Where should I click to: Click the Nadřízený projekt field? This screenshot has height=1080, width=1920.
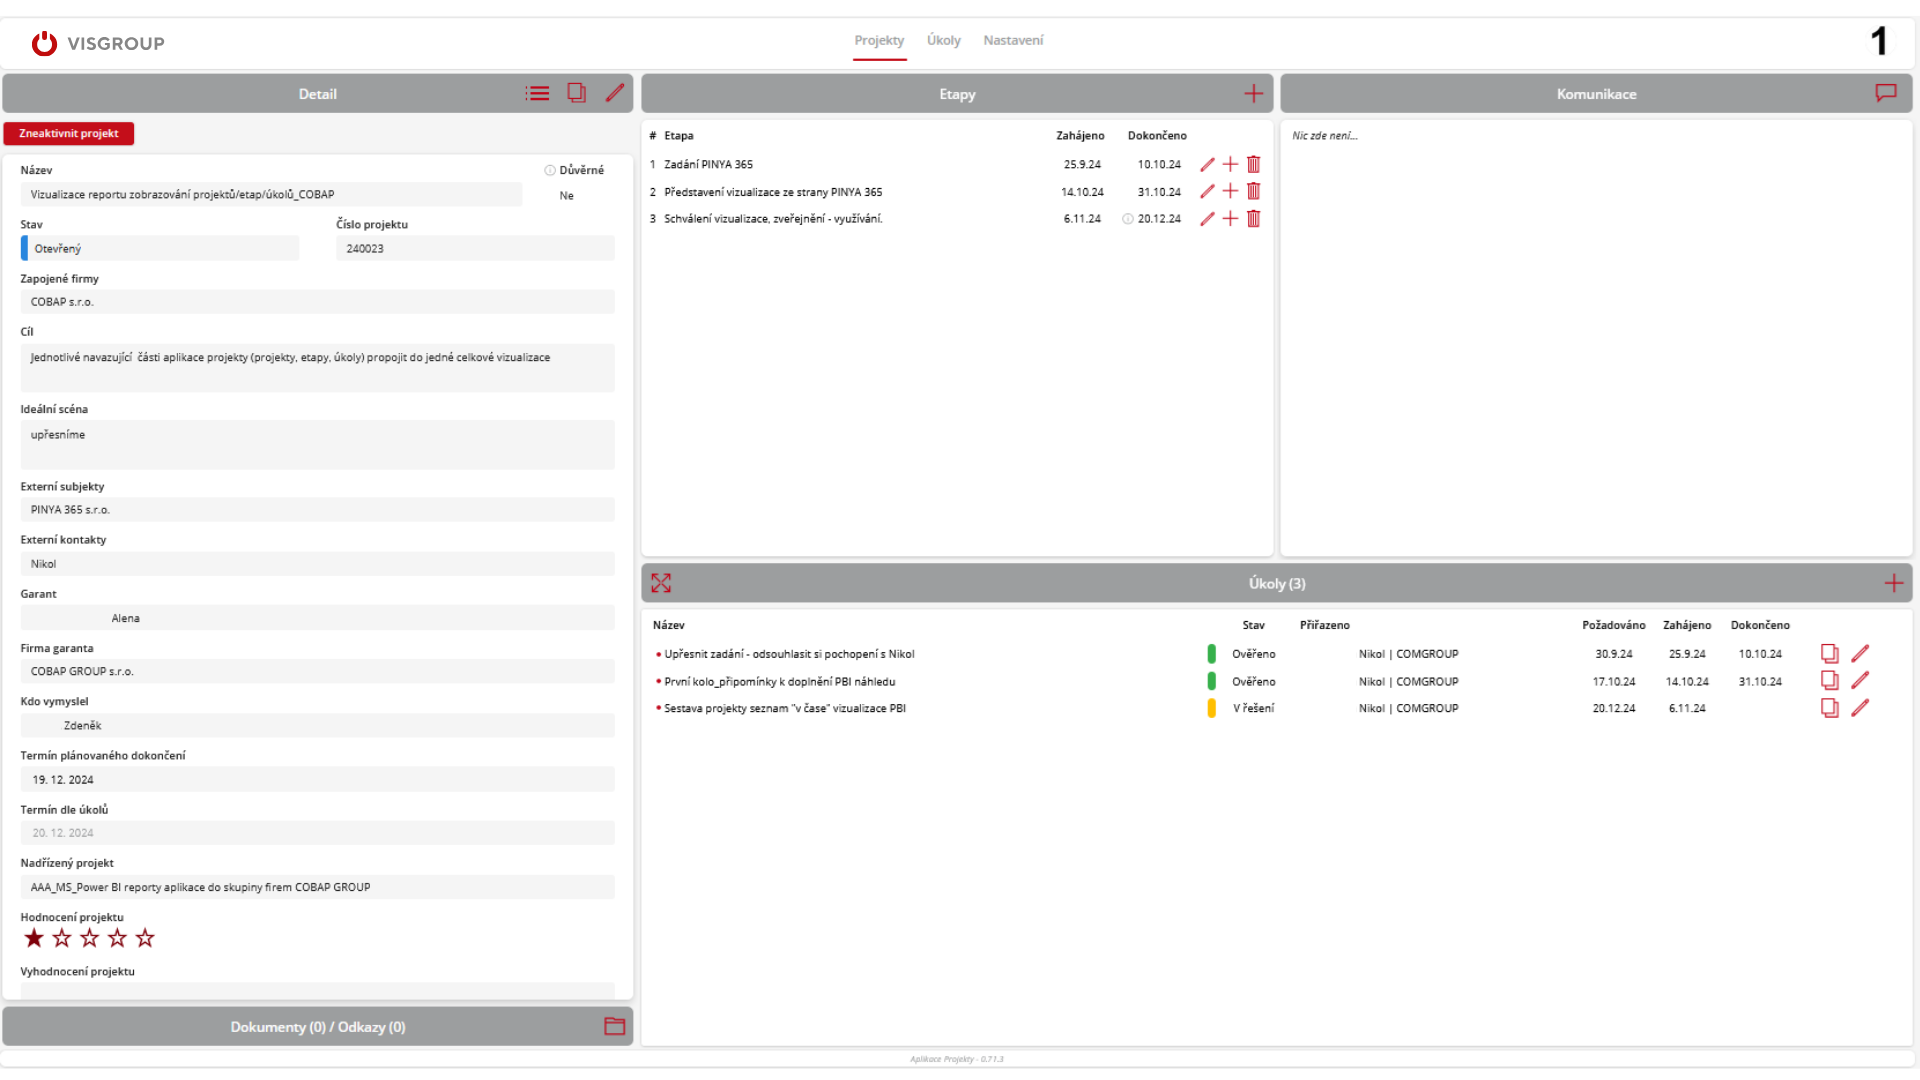[x=317, y=888]
